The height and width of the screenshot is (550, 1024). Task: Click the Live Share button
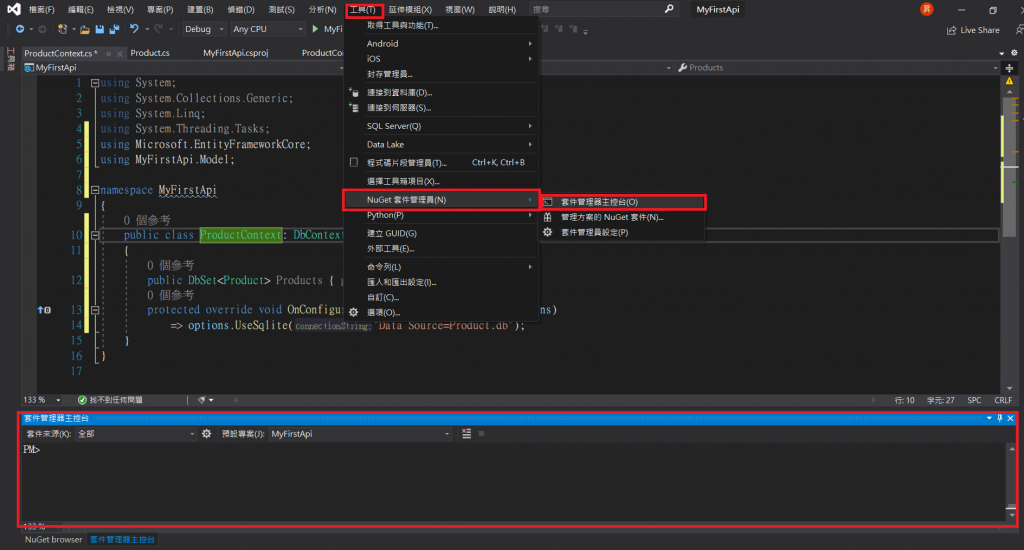click(973, 30)
